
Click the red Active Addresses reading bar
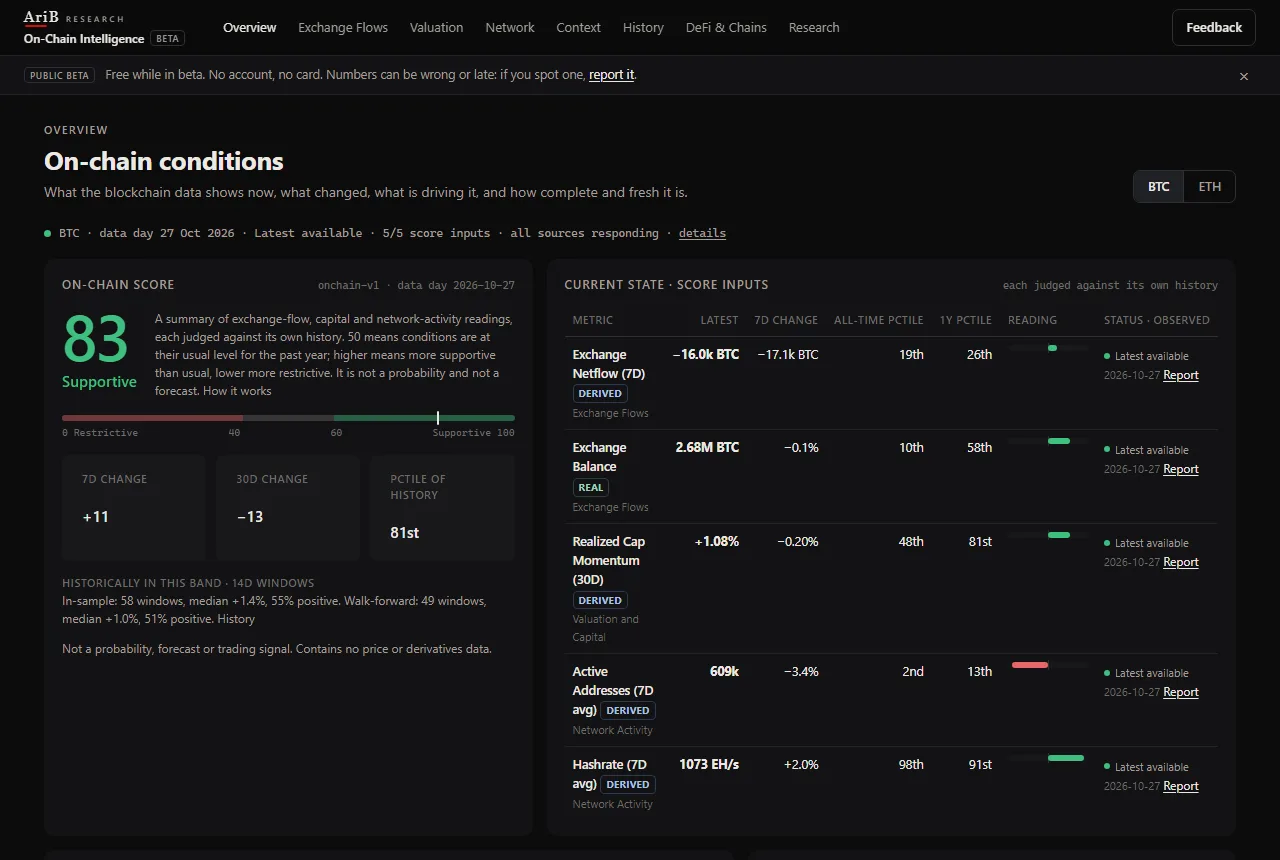point(1030,665)
